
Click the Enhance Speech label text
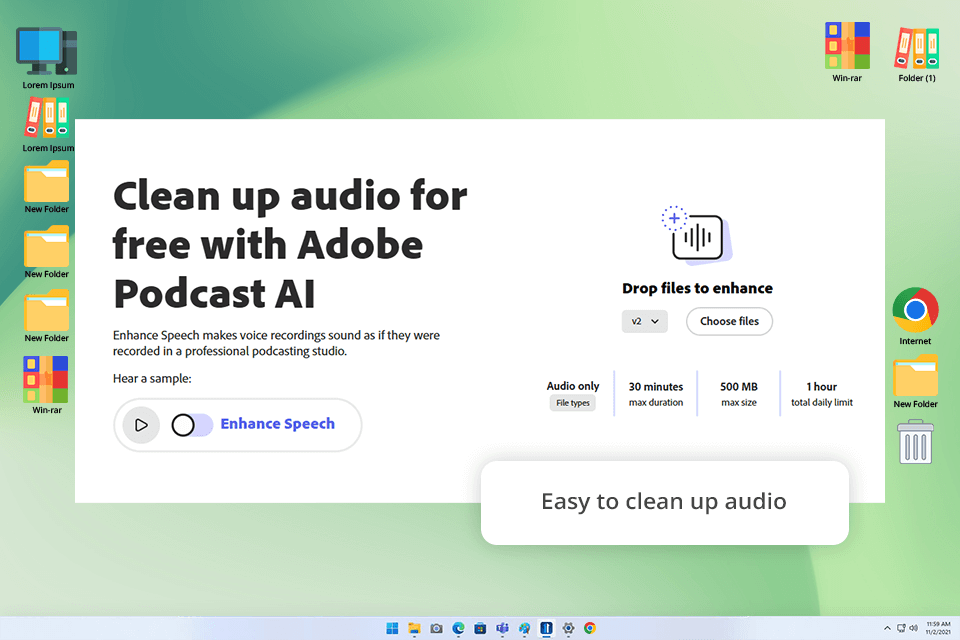point(277,424)
